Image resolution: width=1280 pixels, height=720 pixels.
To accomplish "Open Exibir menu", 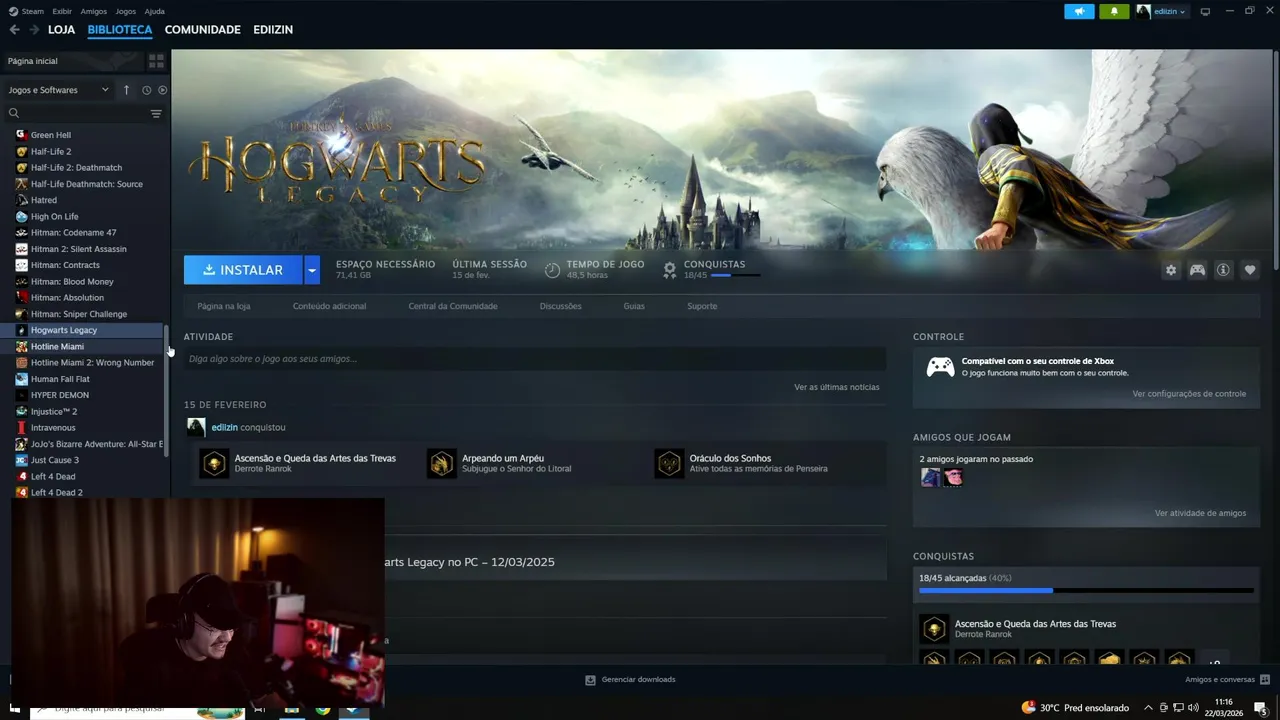I will tap(62, 11).
